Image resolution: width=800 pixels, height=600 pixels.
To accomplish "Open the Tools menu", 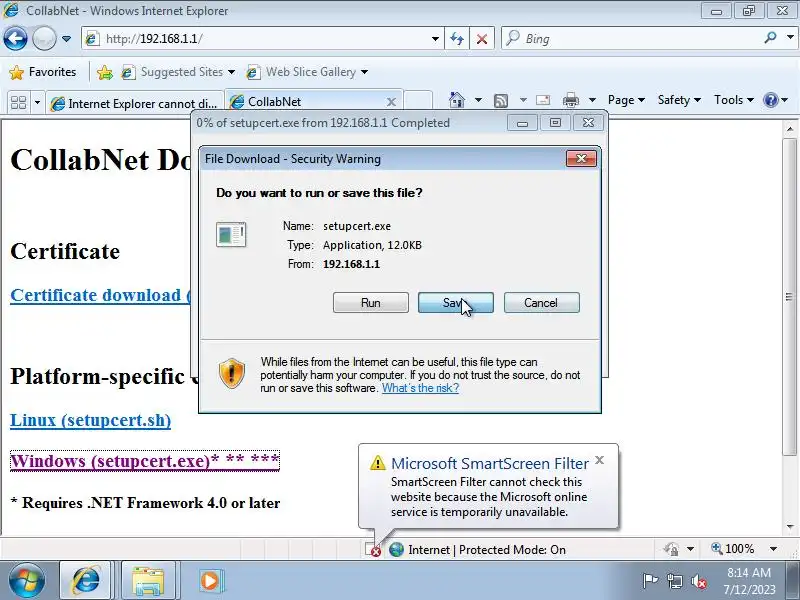I will tap(734, 100).
